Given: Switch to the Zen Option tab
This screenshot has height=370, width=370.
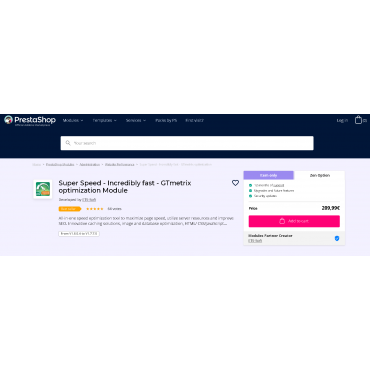Looking at the screenshot, I should (x=319, y=175).
